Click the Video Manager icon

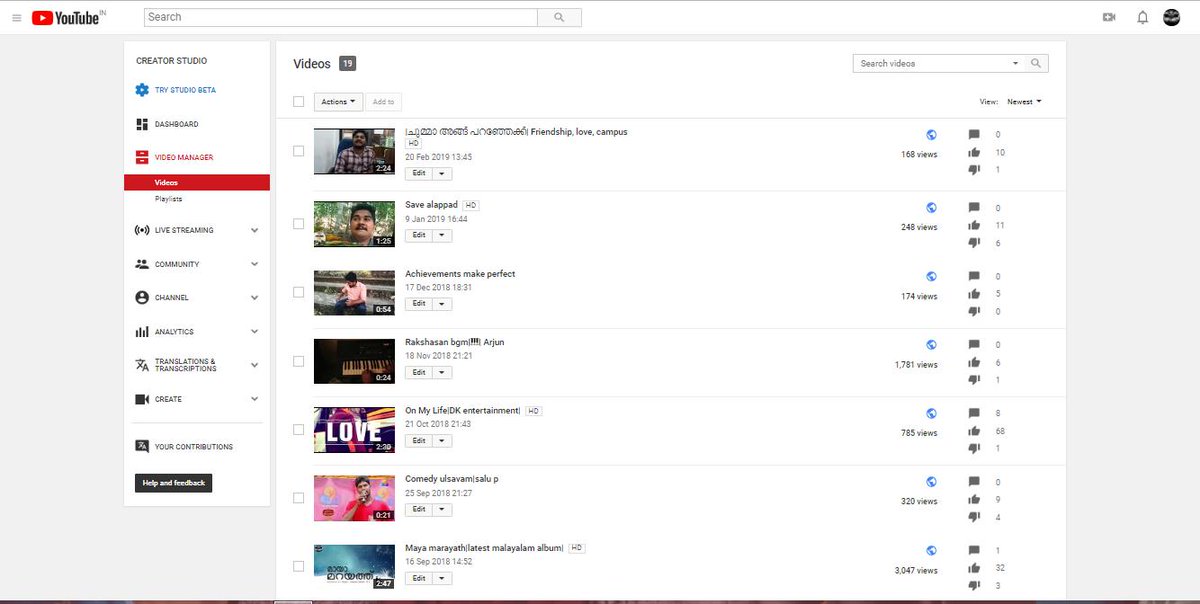tap(142, 157)
